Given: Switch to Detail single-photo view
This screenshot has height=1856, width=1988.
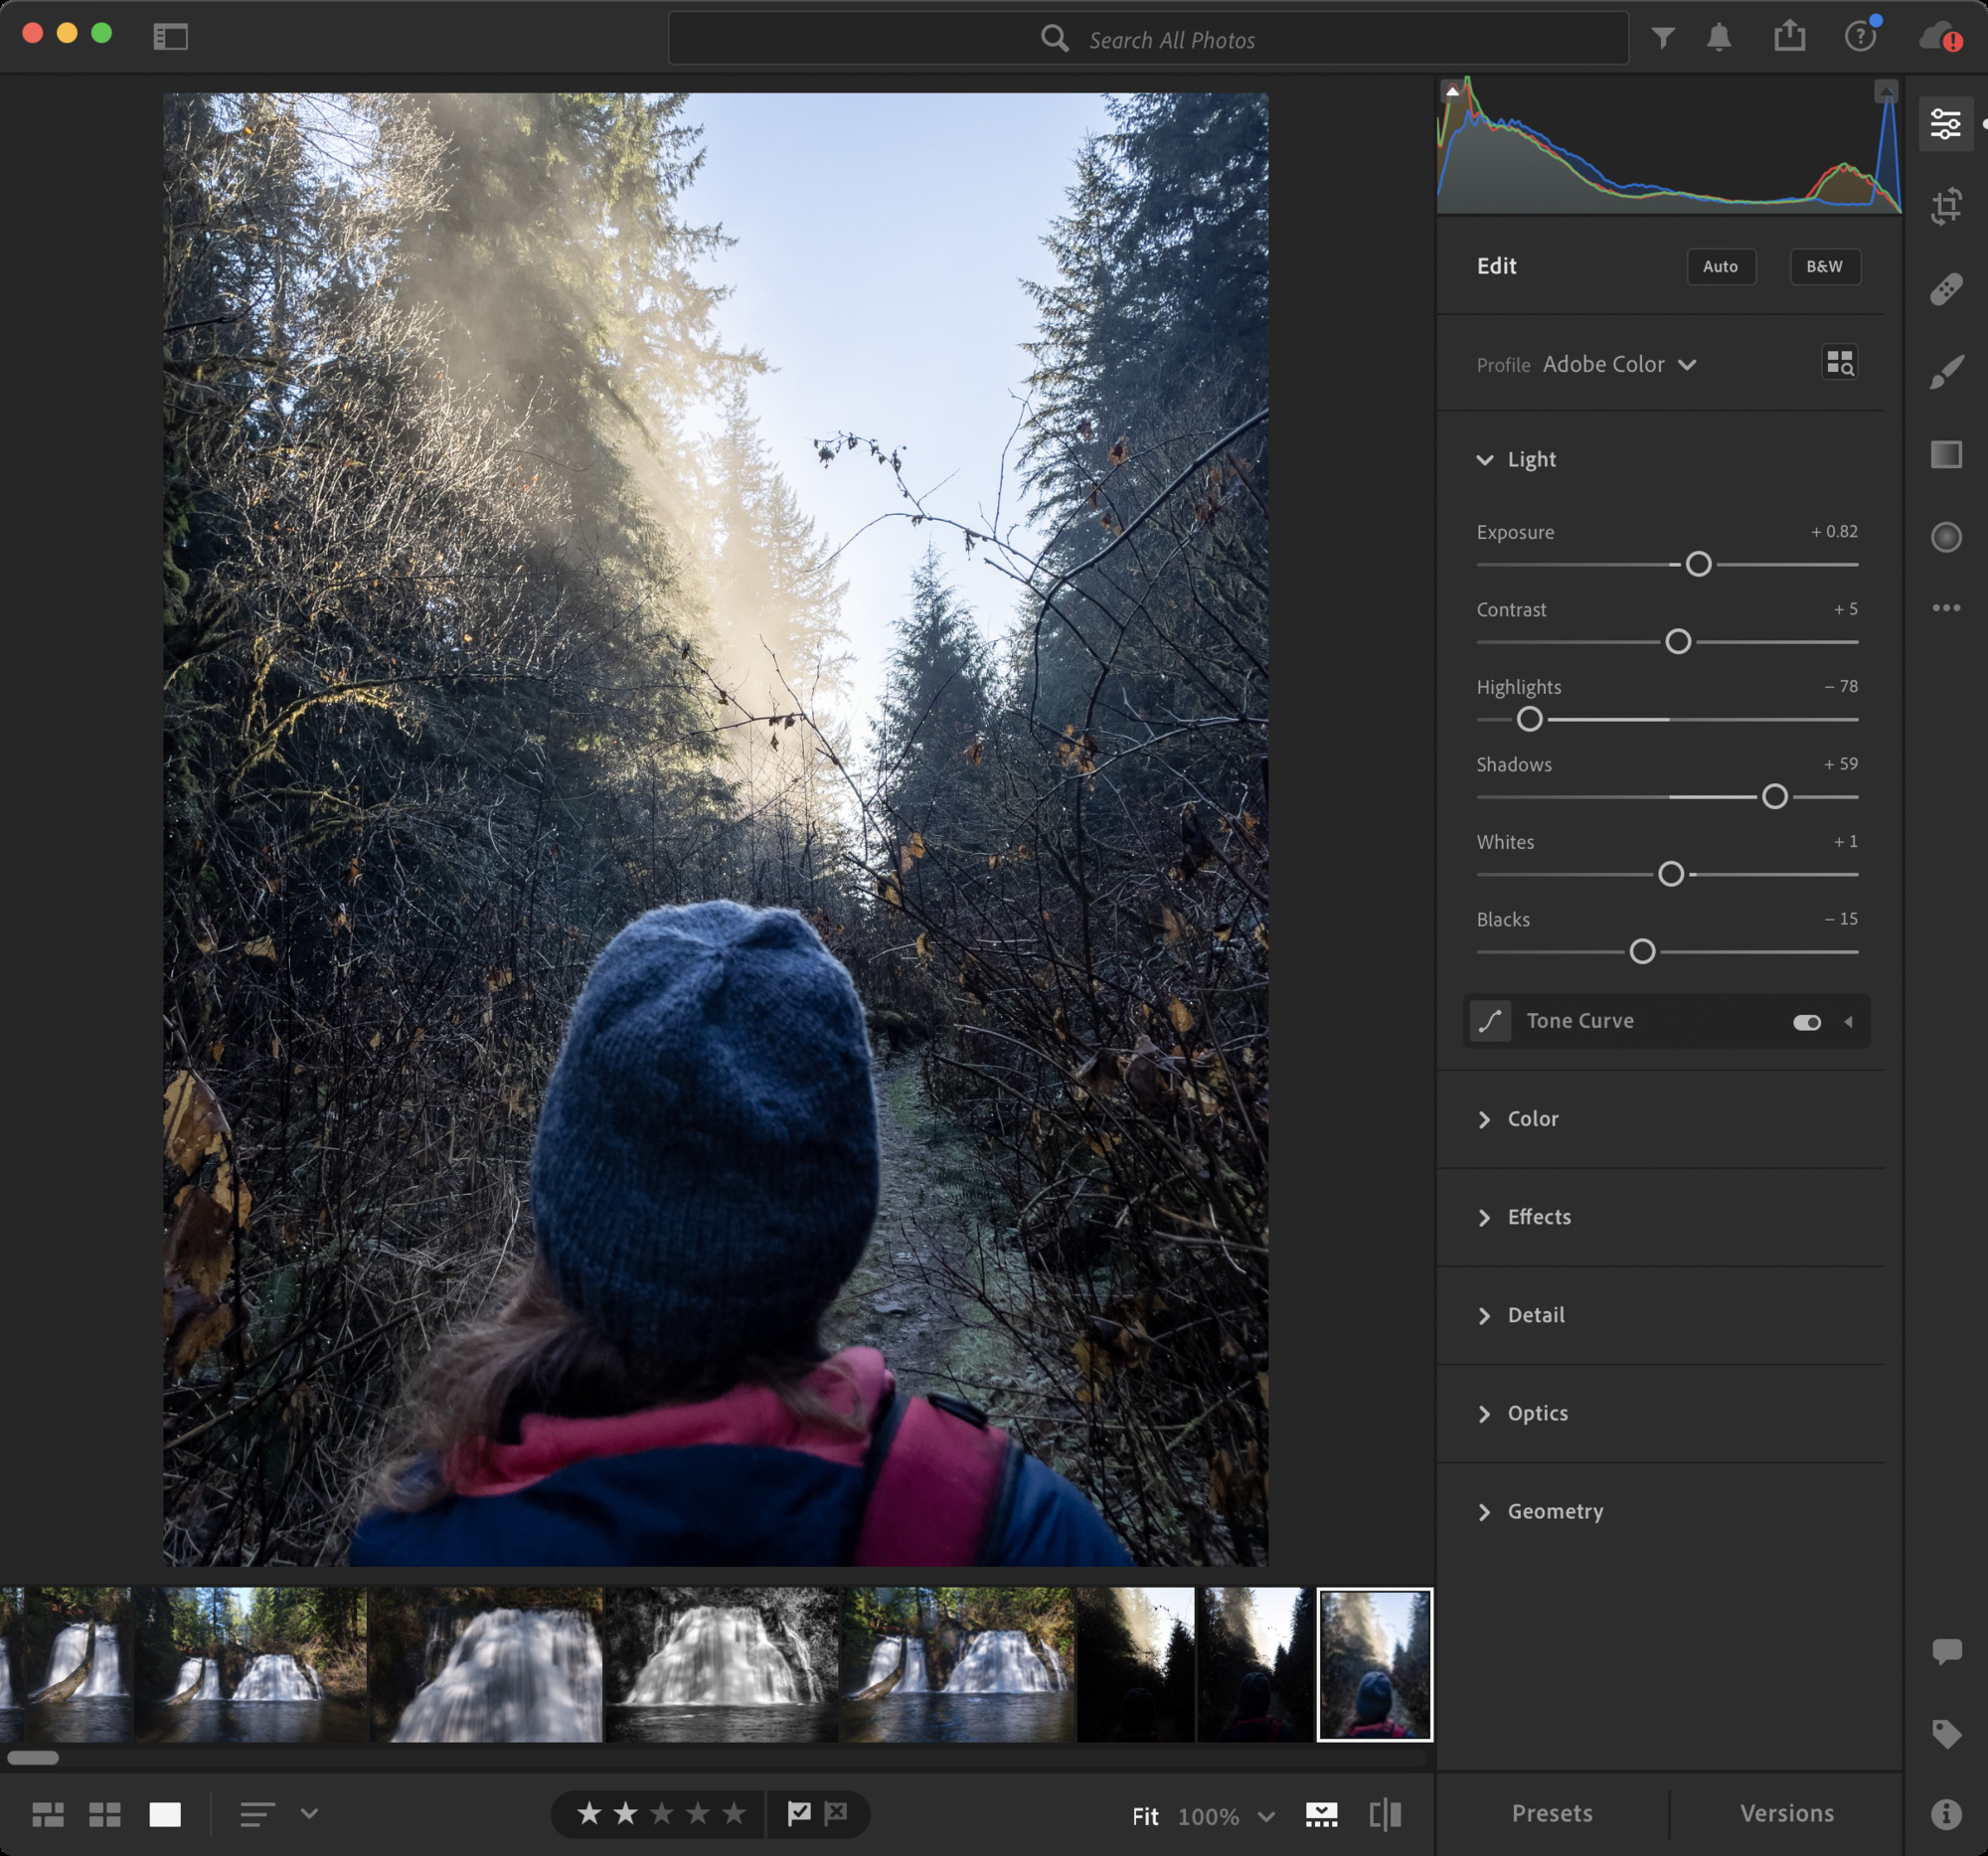Looking at the screenshot, I should (x=165, y=1814).
